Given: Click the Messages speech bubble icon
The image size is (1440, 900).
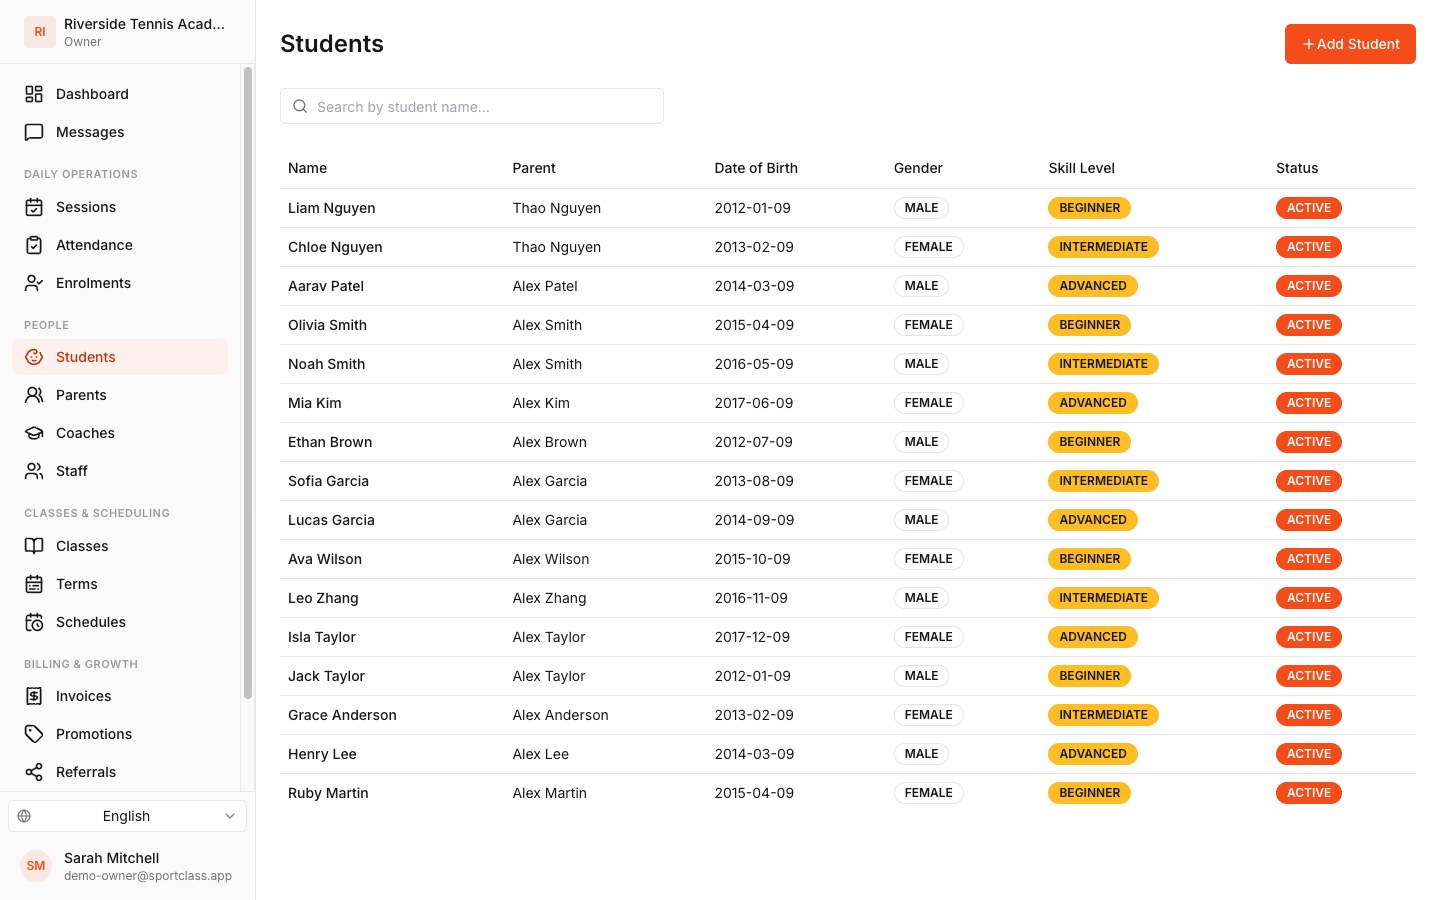Looking at the screenshot, I should tap(34, 132).
